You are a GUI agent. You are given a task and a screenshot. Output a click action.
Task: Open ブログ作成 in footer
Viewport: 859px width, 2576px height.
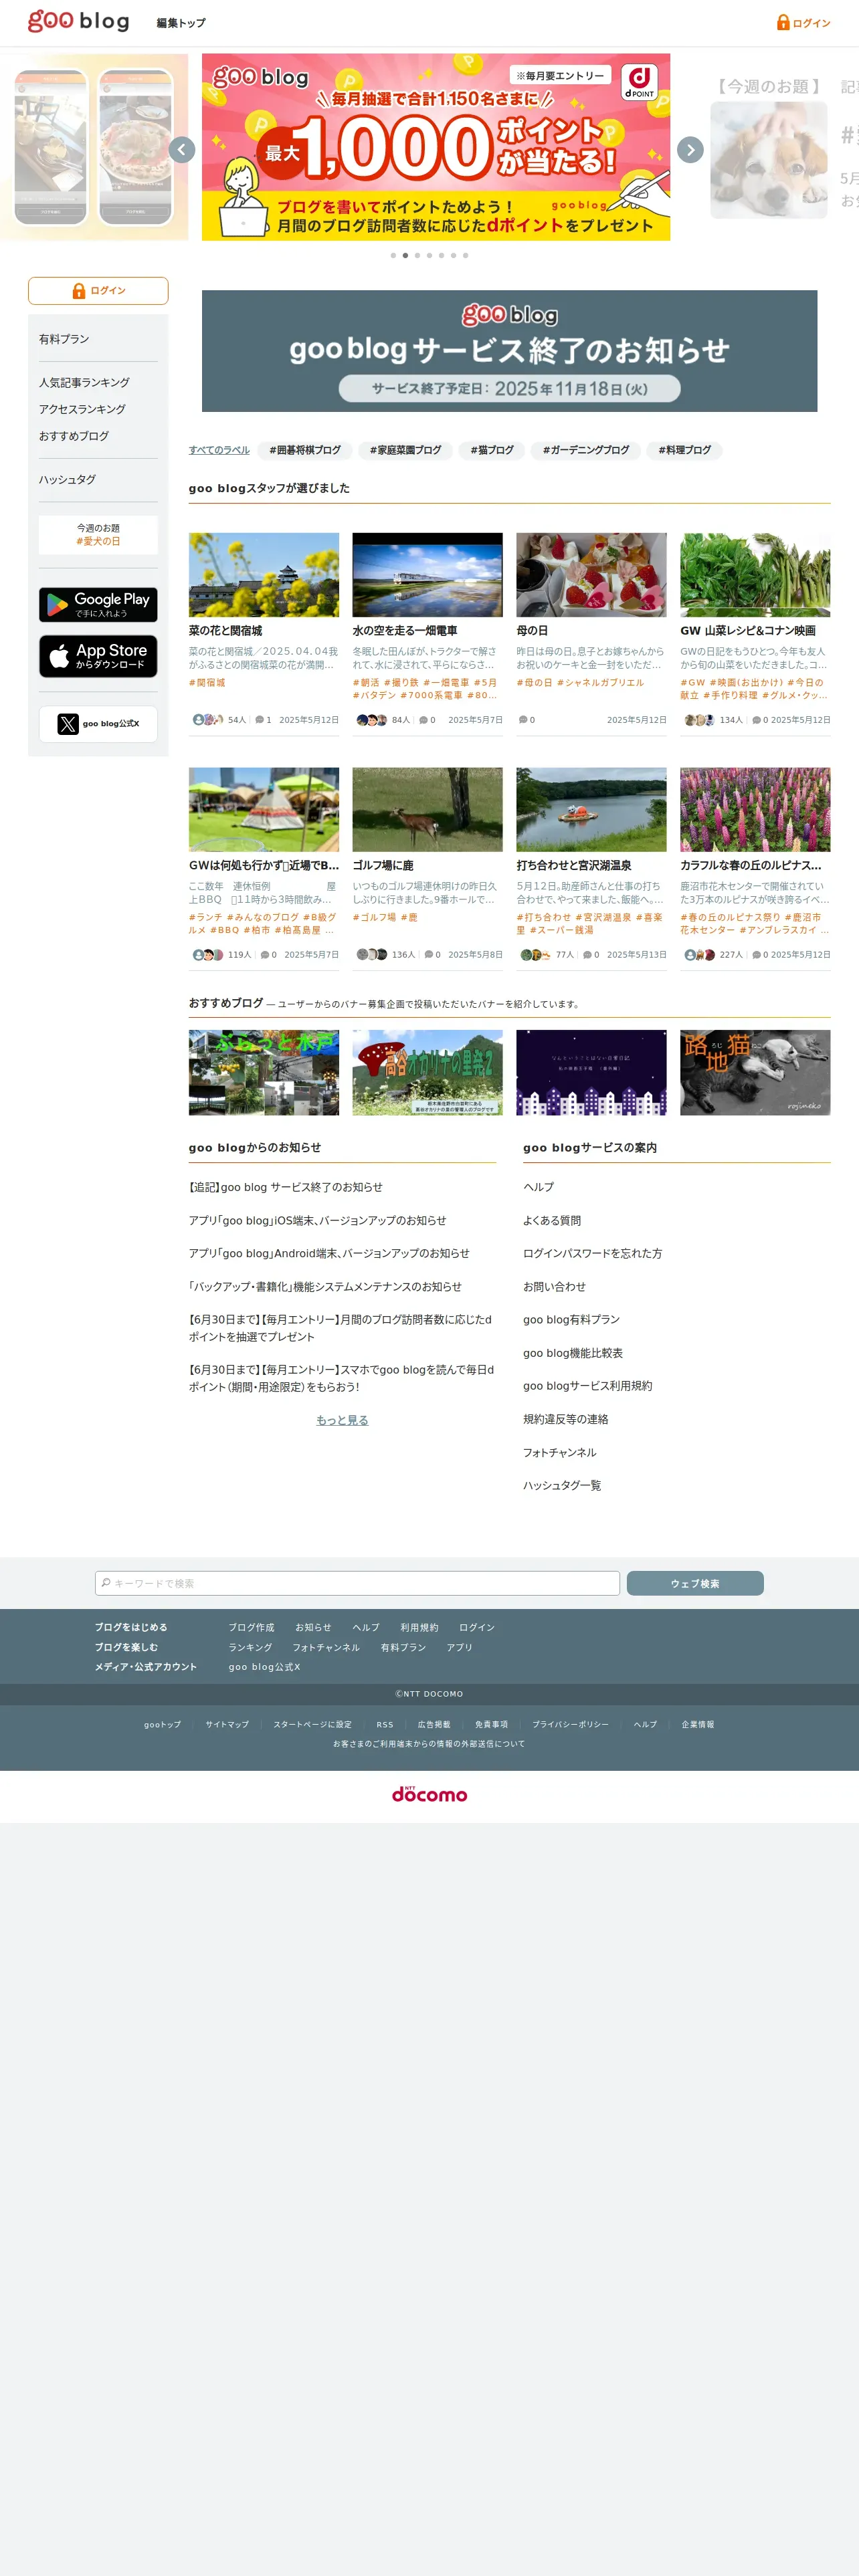coord(251,1628)
